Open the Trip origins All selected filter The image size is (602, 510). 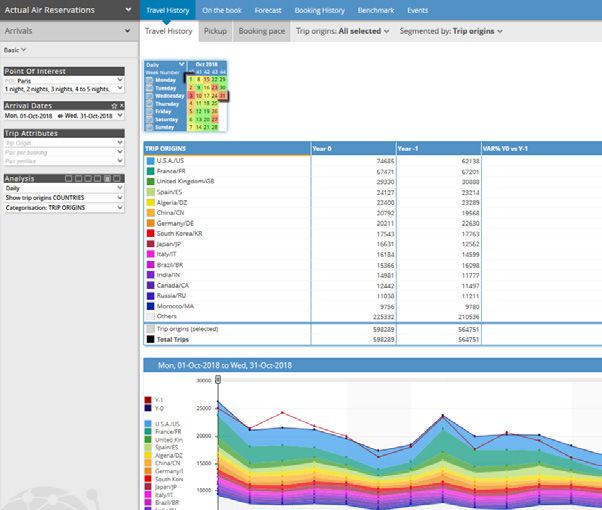342,31
